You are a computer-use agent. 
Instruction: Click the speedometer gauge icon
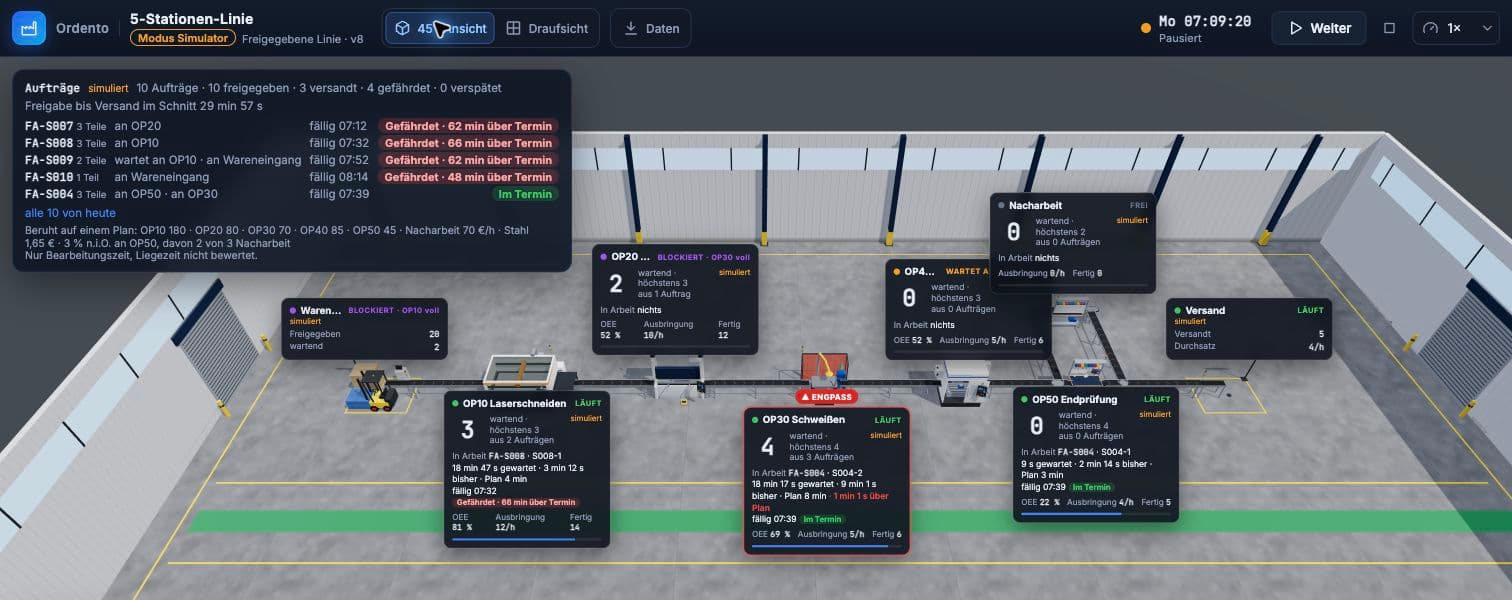point(1430,28)
